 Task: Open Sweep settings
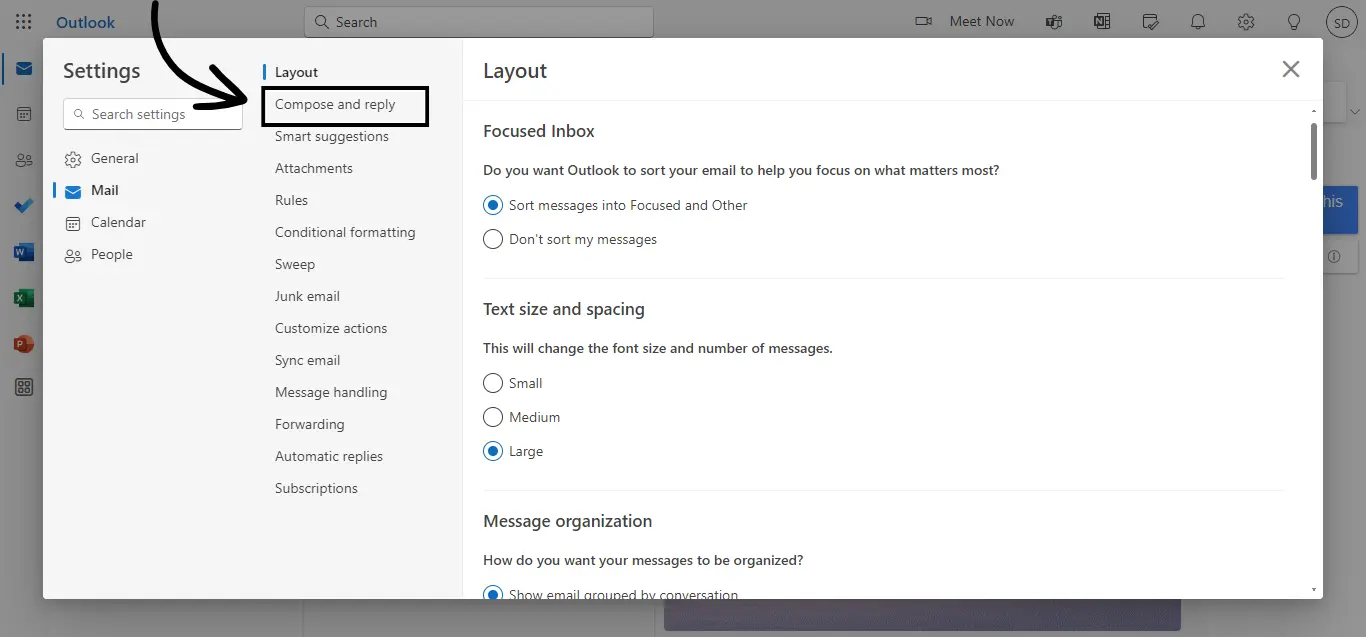pos(295,264)
